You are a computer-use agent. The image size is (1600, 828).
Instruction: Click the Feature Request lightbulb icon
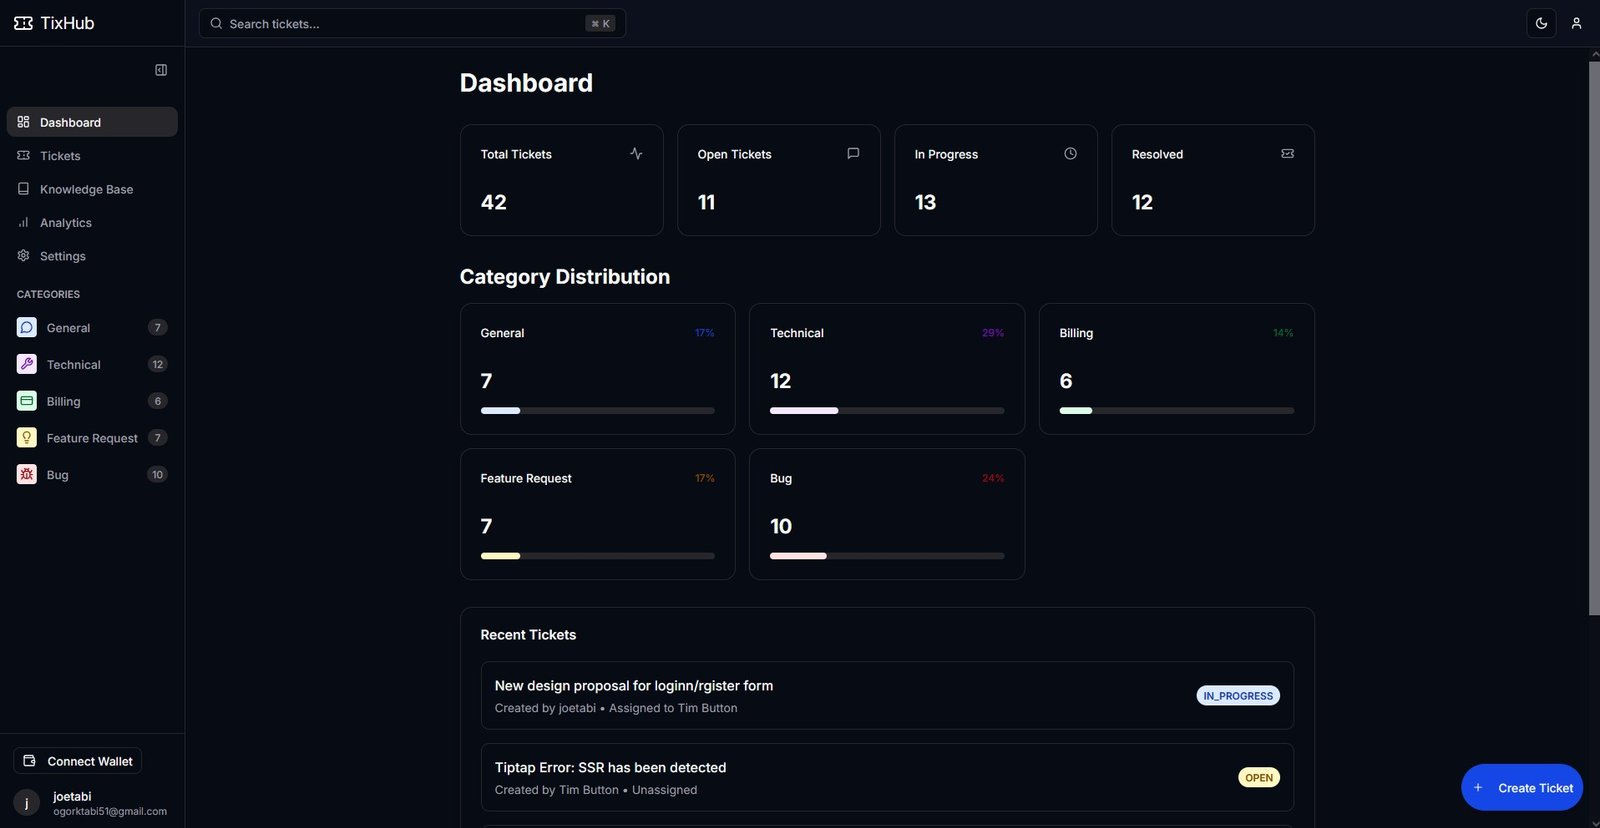click(x=27, y=438)
